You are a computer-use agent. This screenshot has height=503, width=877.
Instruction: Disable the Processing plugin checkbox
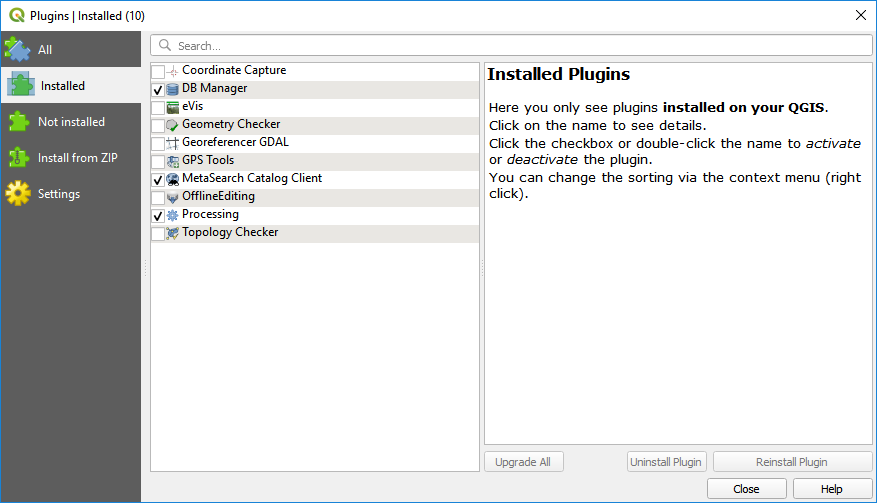click(x=158, y=216)
